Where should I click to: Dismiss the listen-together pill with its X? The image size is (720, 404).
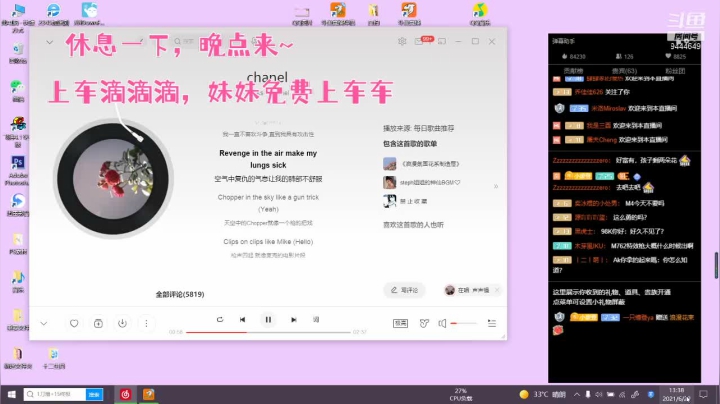click(497, 290)
